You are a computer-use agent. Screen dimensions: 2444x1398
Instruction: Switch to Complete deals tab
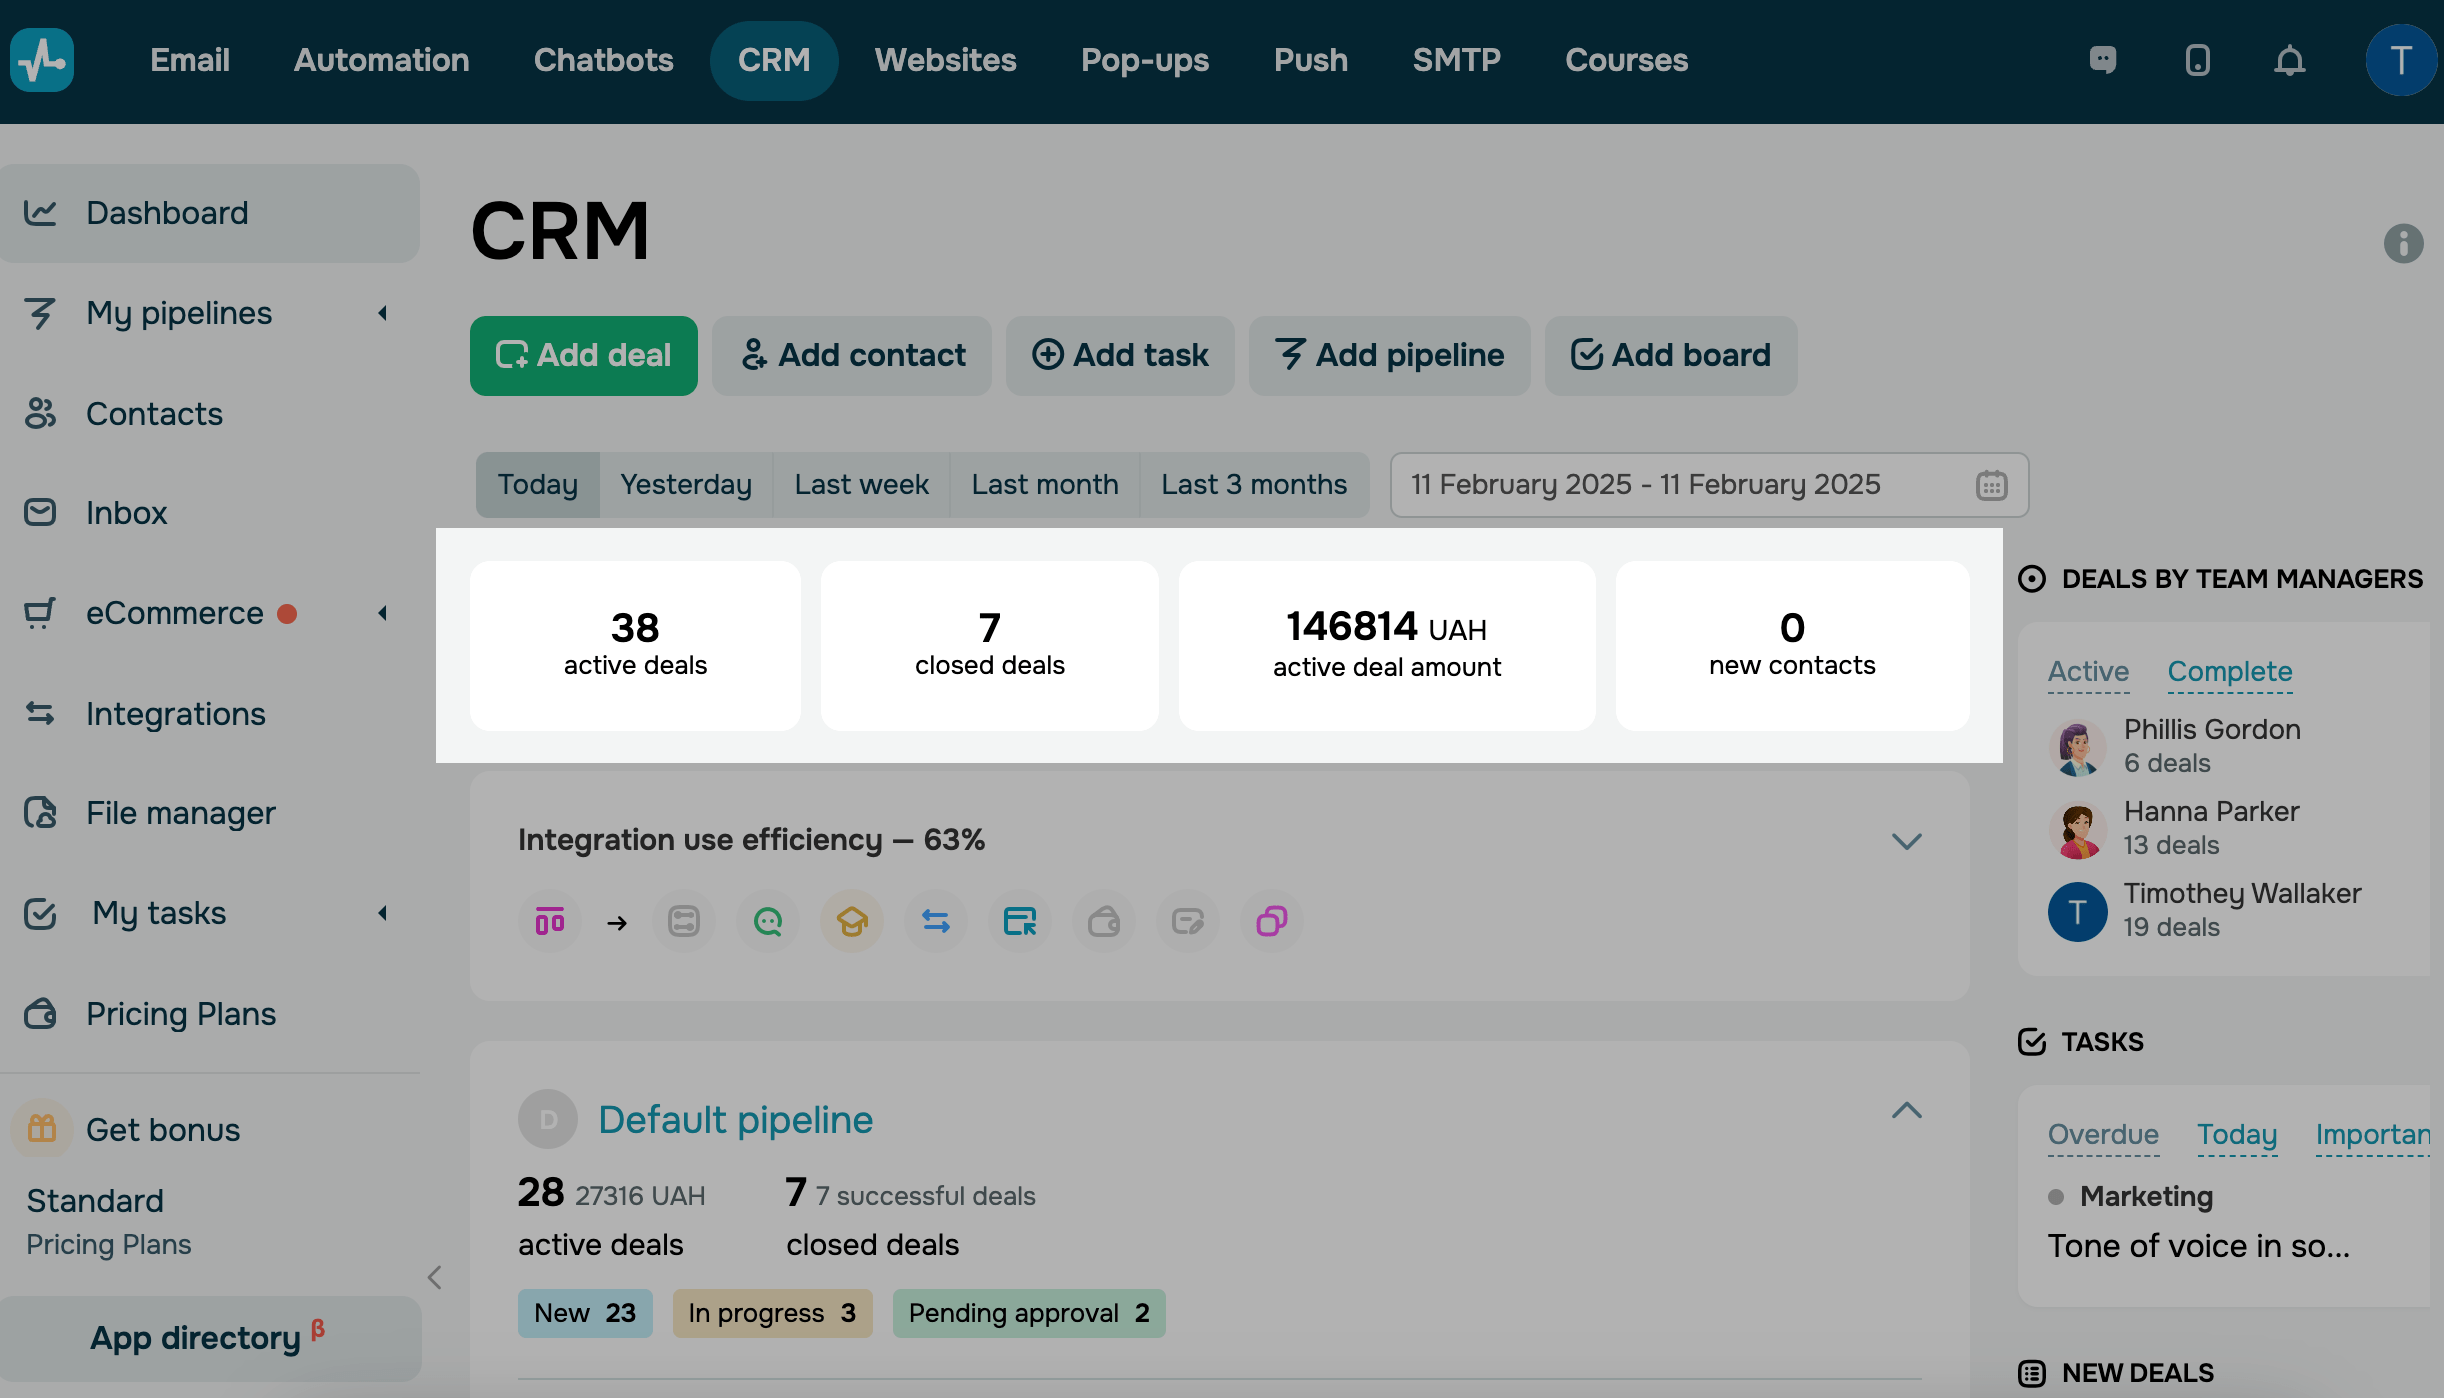pyautogui.click(x=2229, y=671)
